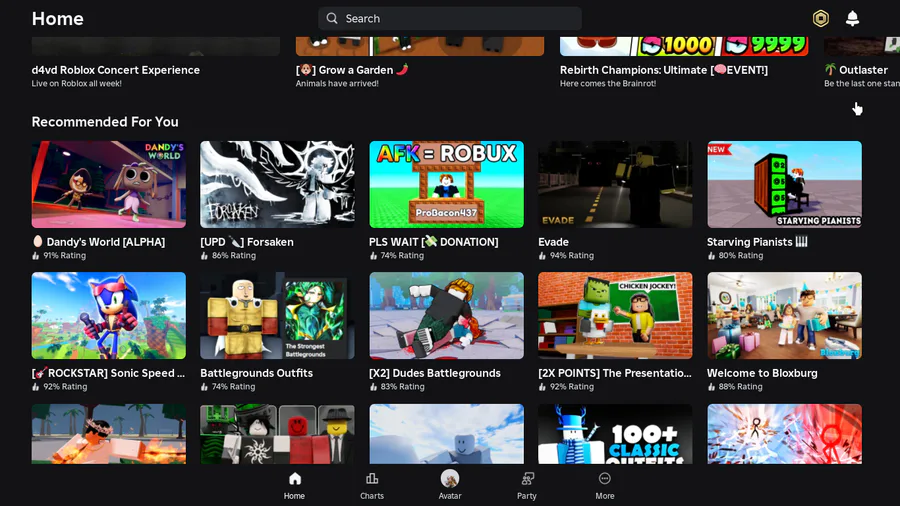Open the Avatar profile picture icon
The image size is (900, 506).
pos(450,478)
